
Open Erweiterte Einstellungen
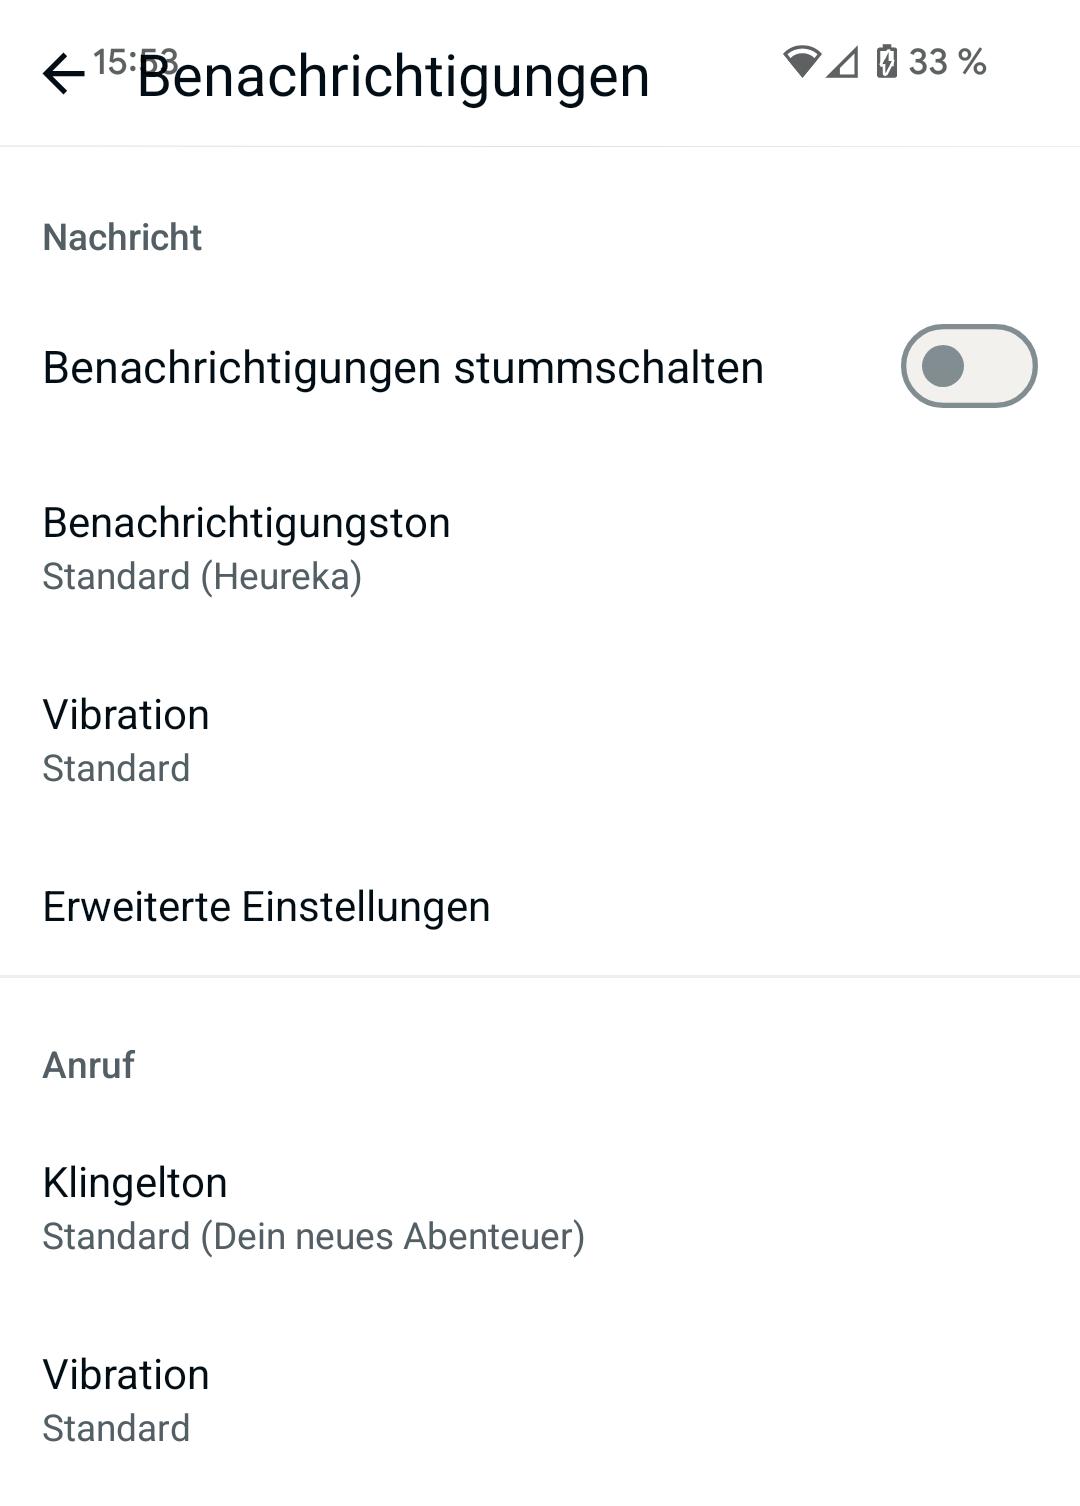(x=266, y=907)
